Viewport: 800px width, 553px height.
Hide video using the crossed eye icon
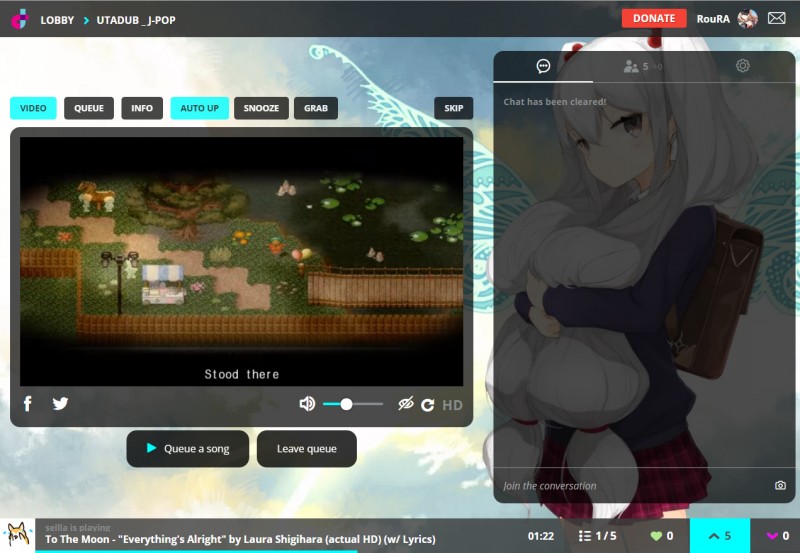tap(405, 404)
